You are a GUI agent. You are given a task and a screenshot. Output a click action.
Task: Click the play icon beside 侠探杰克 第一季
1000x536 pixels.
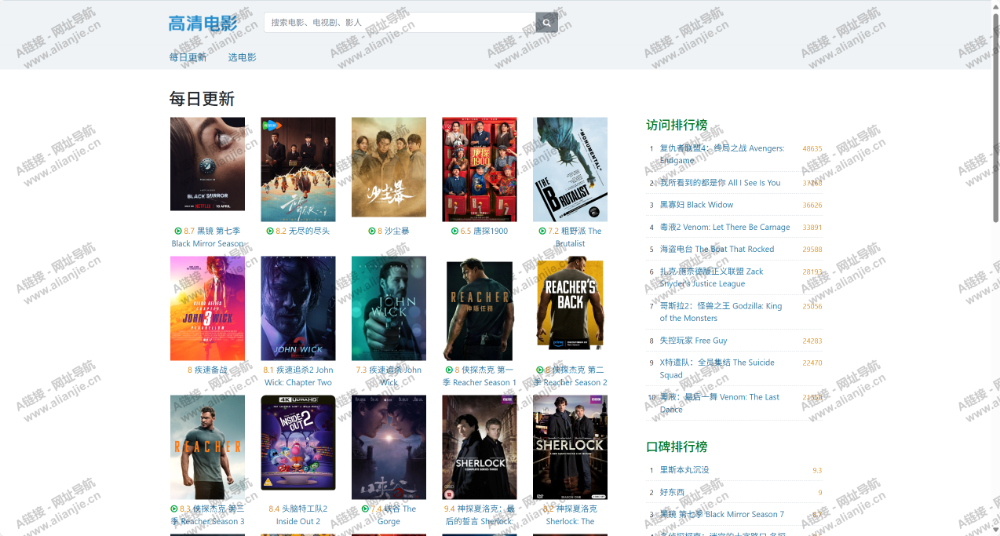tap(450, 370)
